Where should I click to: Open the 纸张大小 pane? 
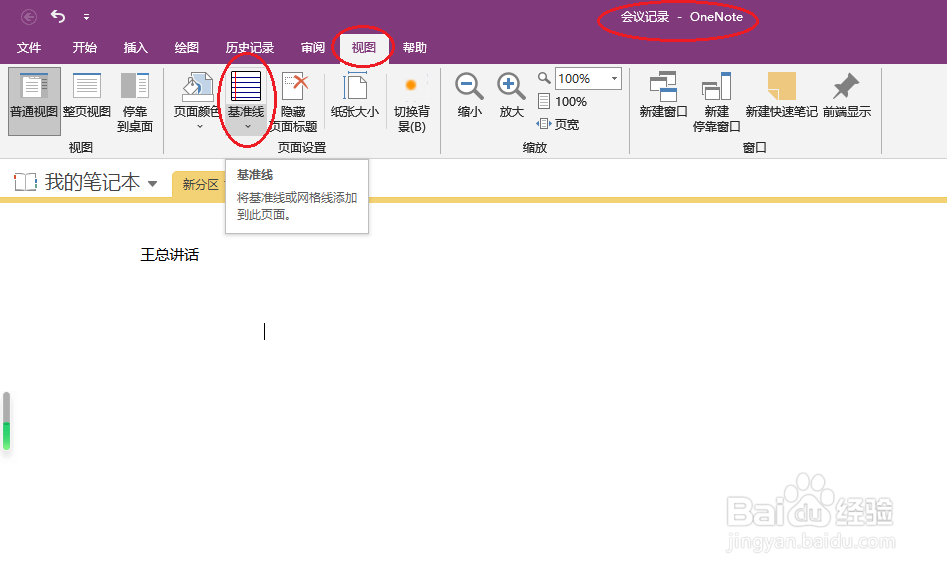coord(355,95)
